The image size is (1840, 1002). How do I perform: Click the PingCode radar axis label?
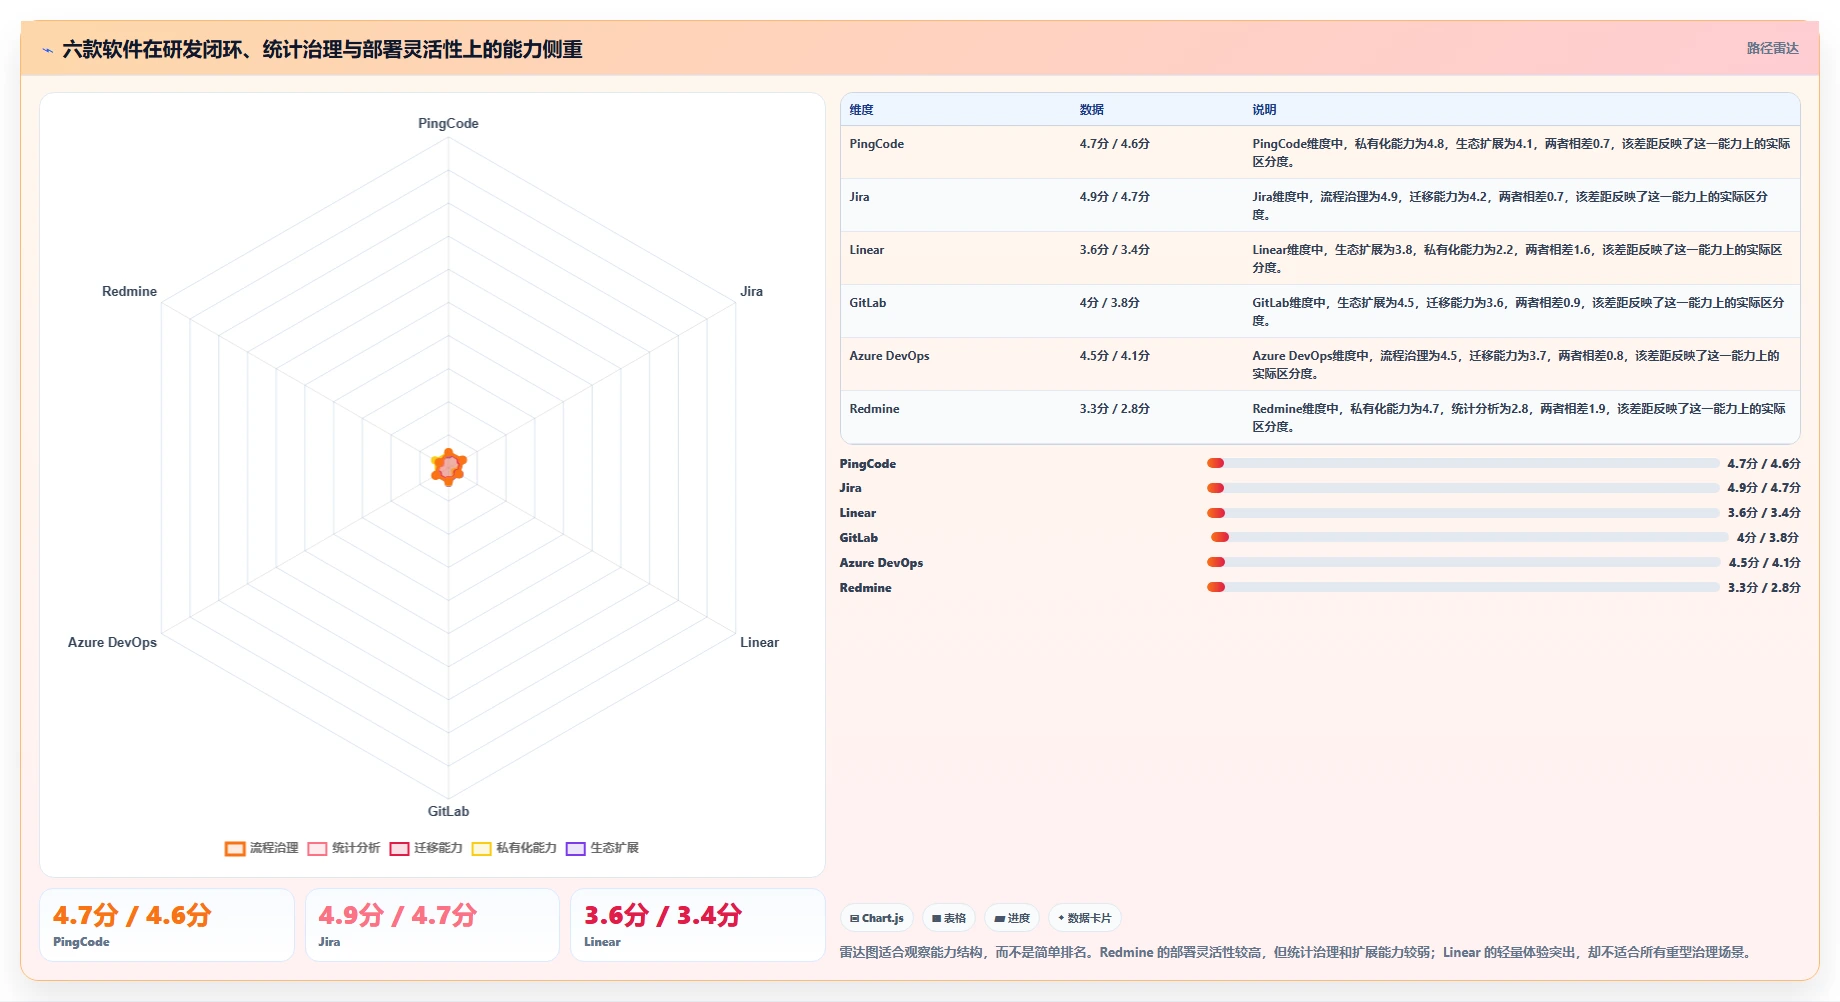(448, 123)
